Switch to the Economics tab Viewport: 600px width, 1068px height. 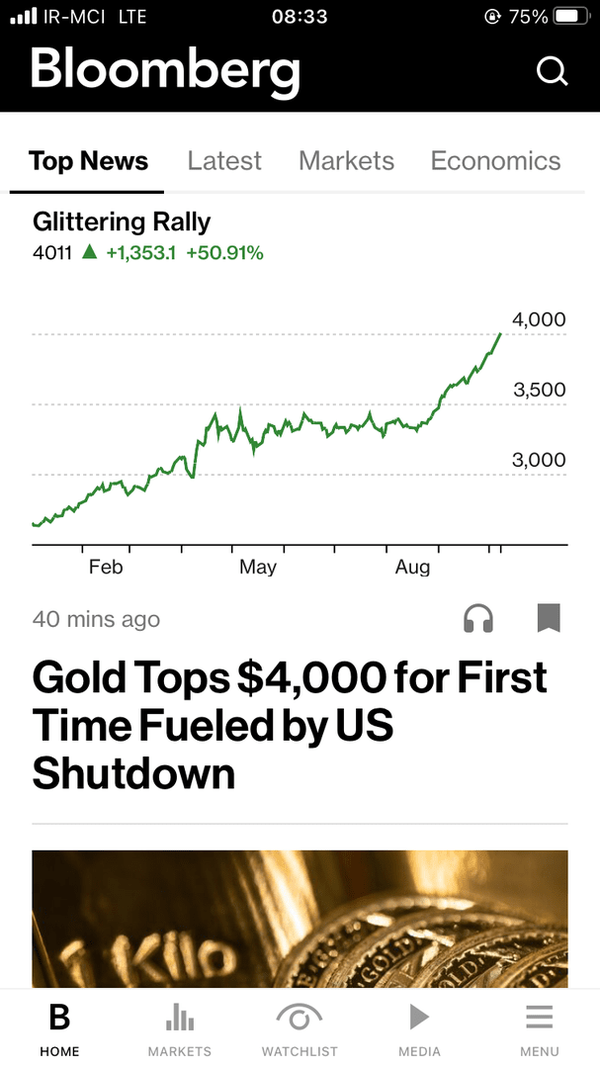point(495,161)
